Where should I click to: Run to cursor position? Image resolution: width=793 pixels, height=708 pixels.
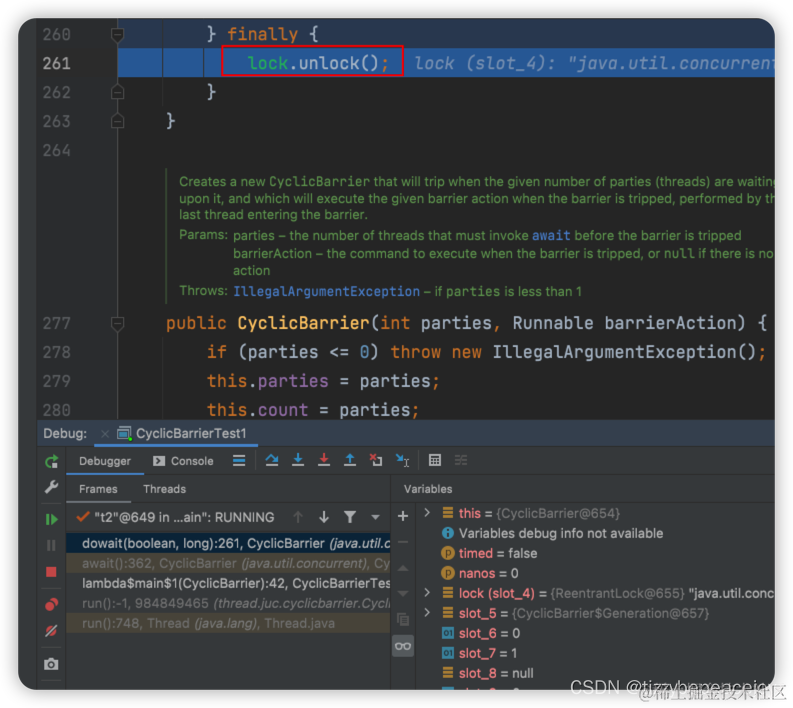coord(403,460)
